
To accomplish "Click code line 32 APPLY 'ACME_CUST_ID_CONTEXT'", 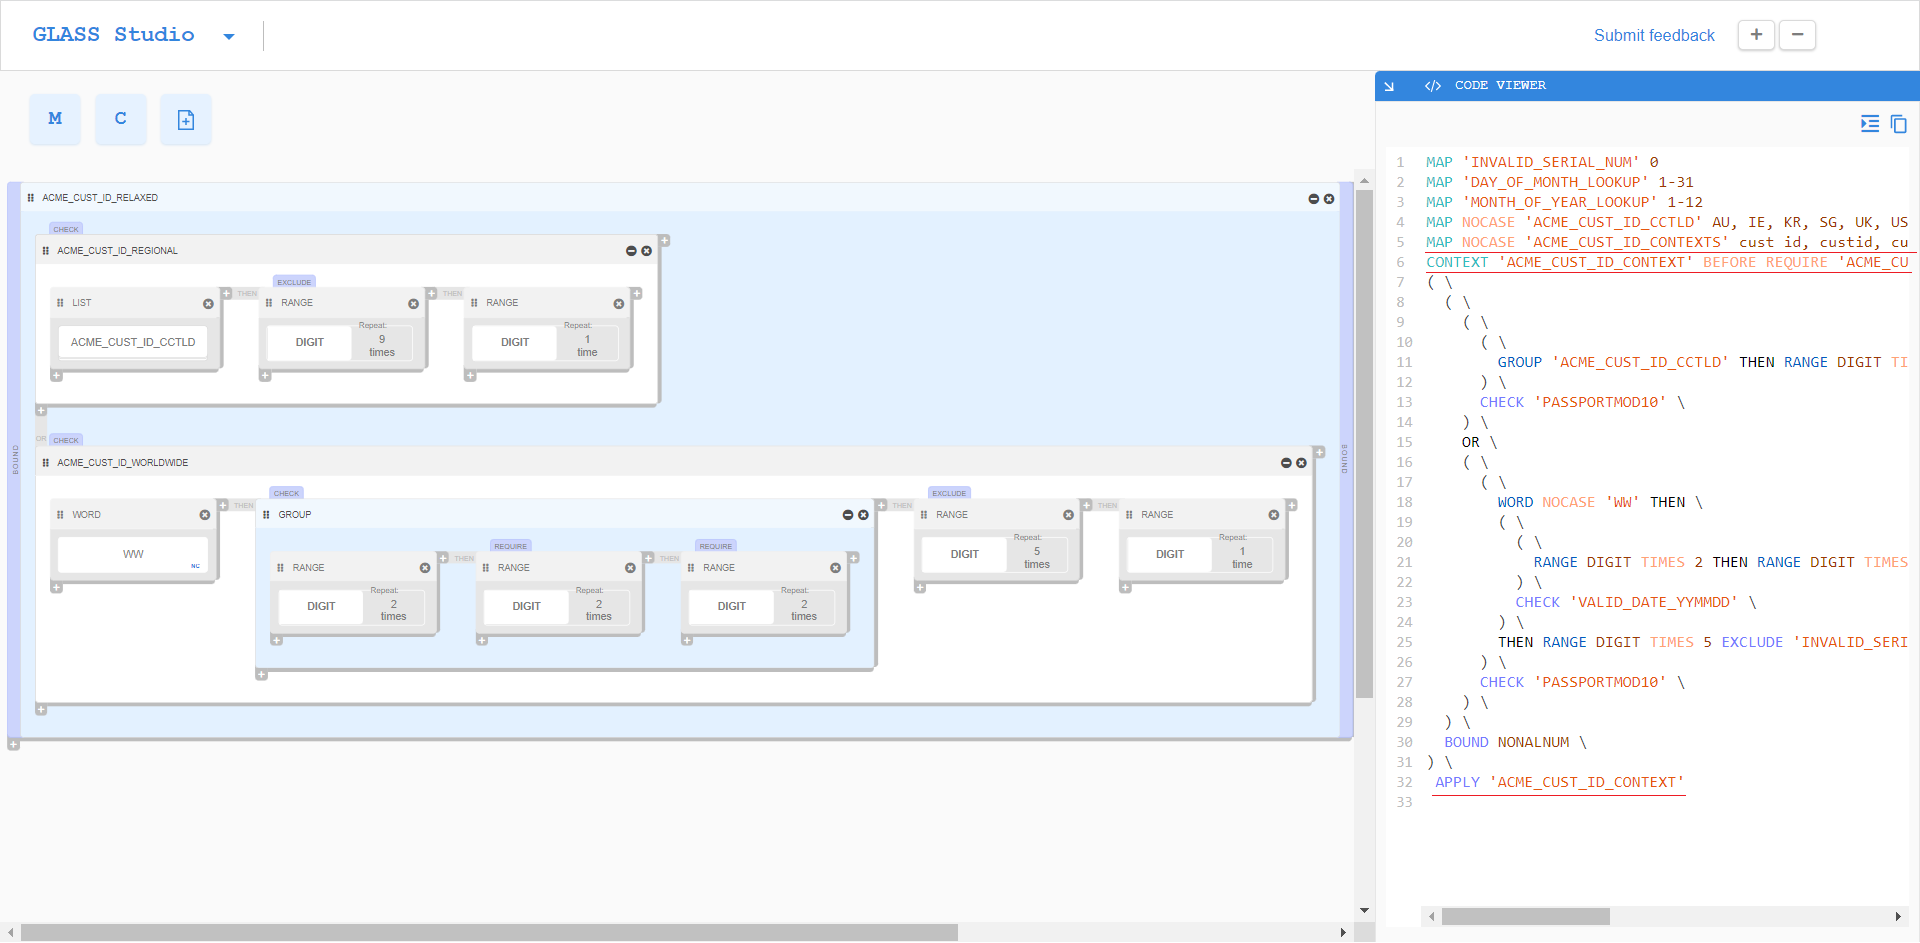I will (x=1559, y=783).
